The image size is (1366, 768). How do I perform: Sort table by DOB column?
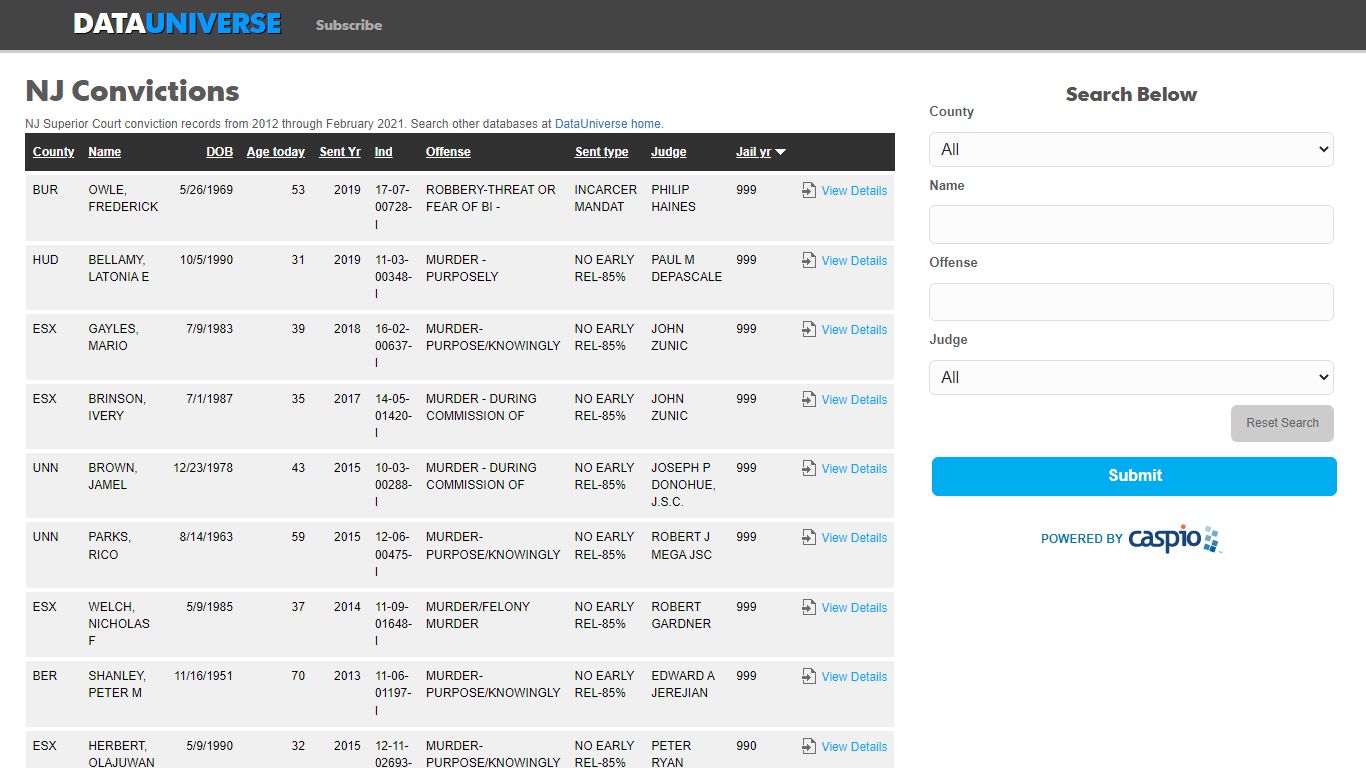[x=219, y=152]
